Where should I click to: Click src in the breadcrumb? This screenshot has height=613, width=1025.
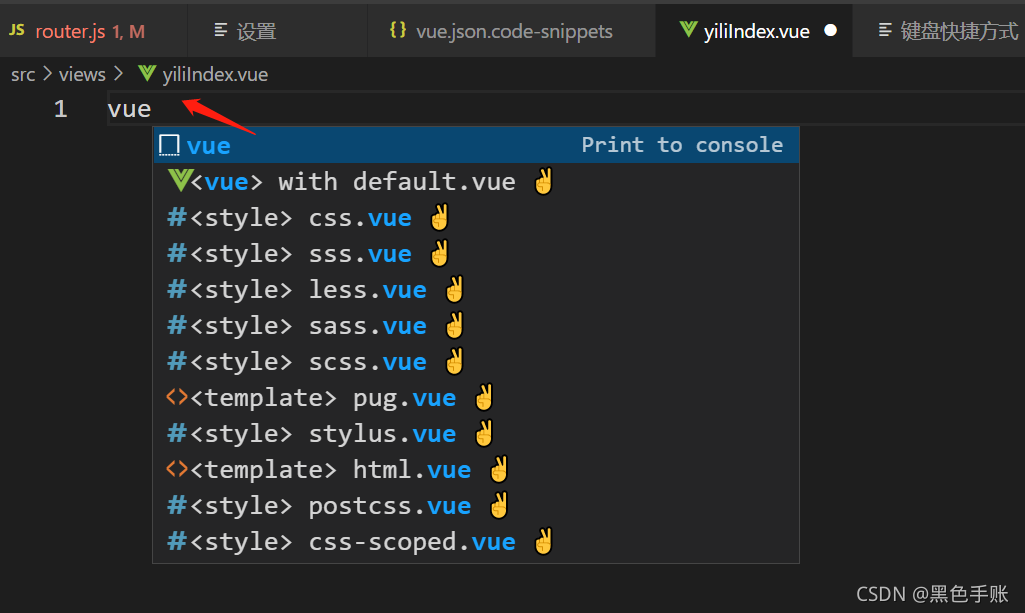coord(23,75)
